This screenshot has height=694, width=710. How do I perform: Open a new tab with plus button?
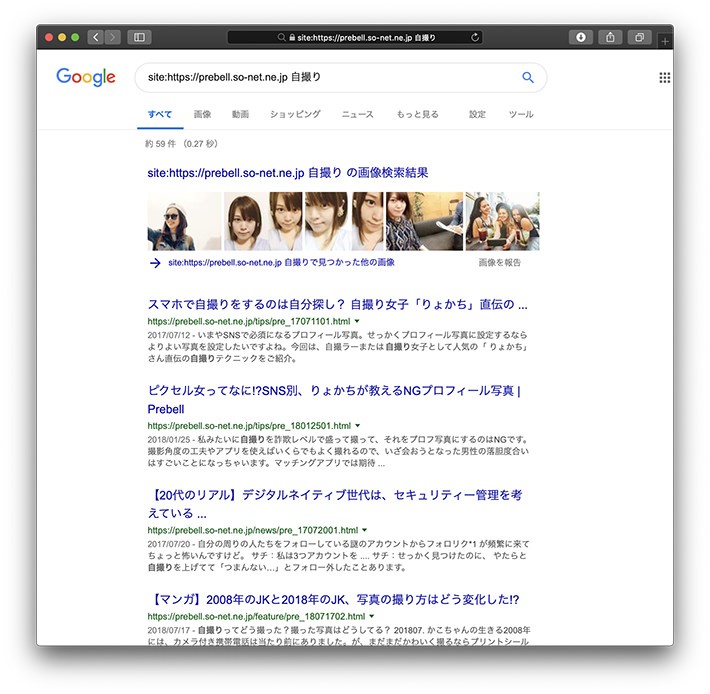click(665, 41)
